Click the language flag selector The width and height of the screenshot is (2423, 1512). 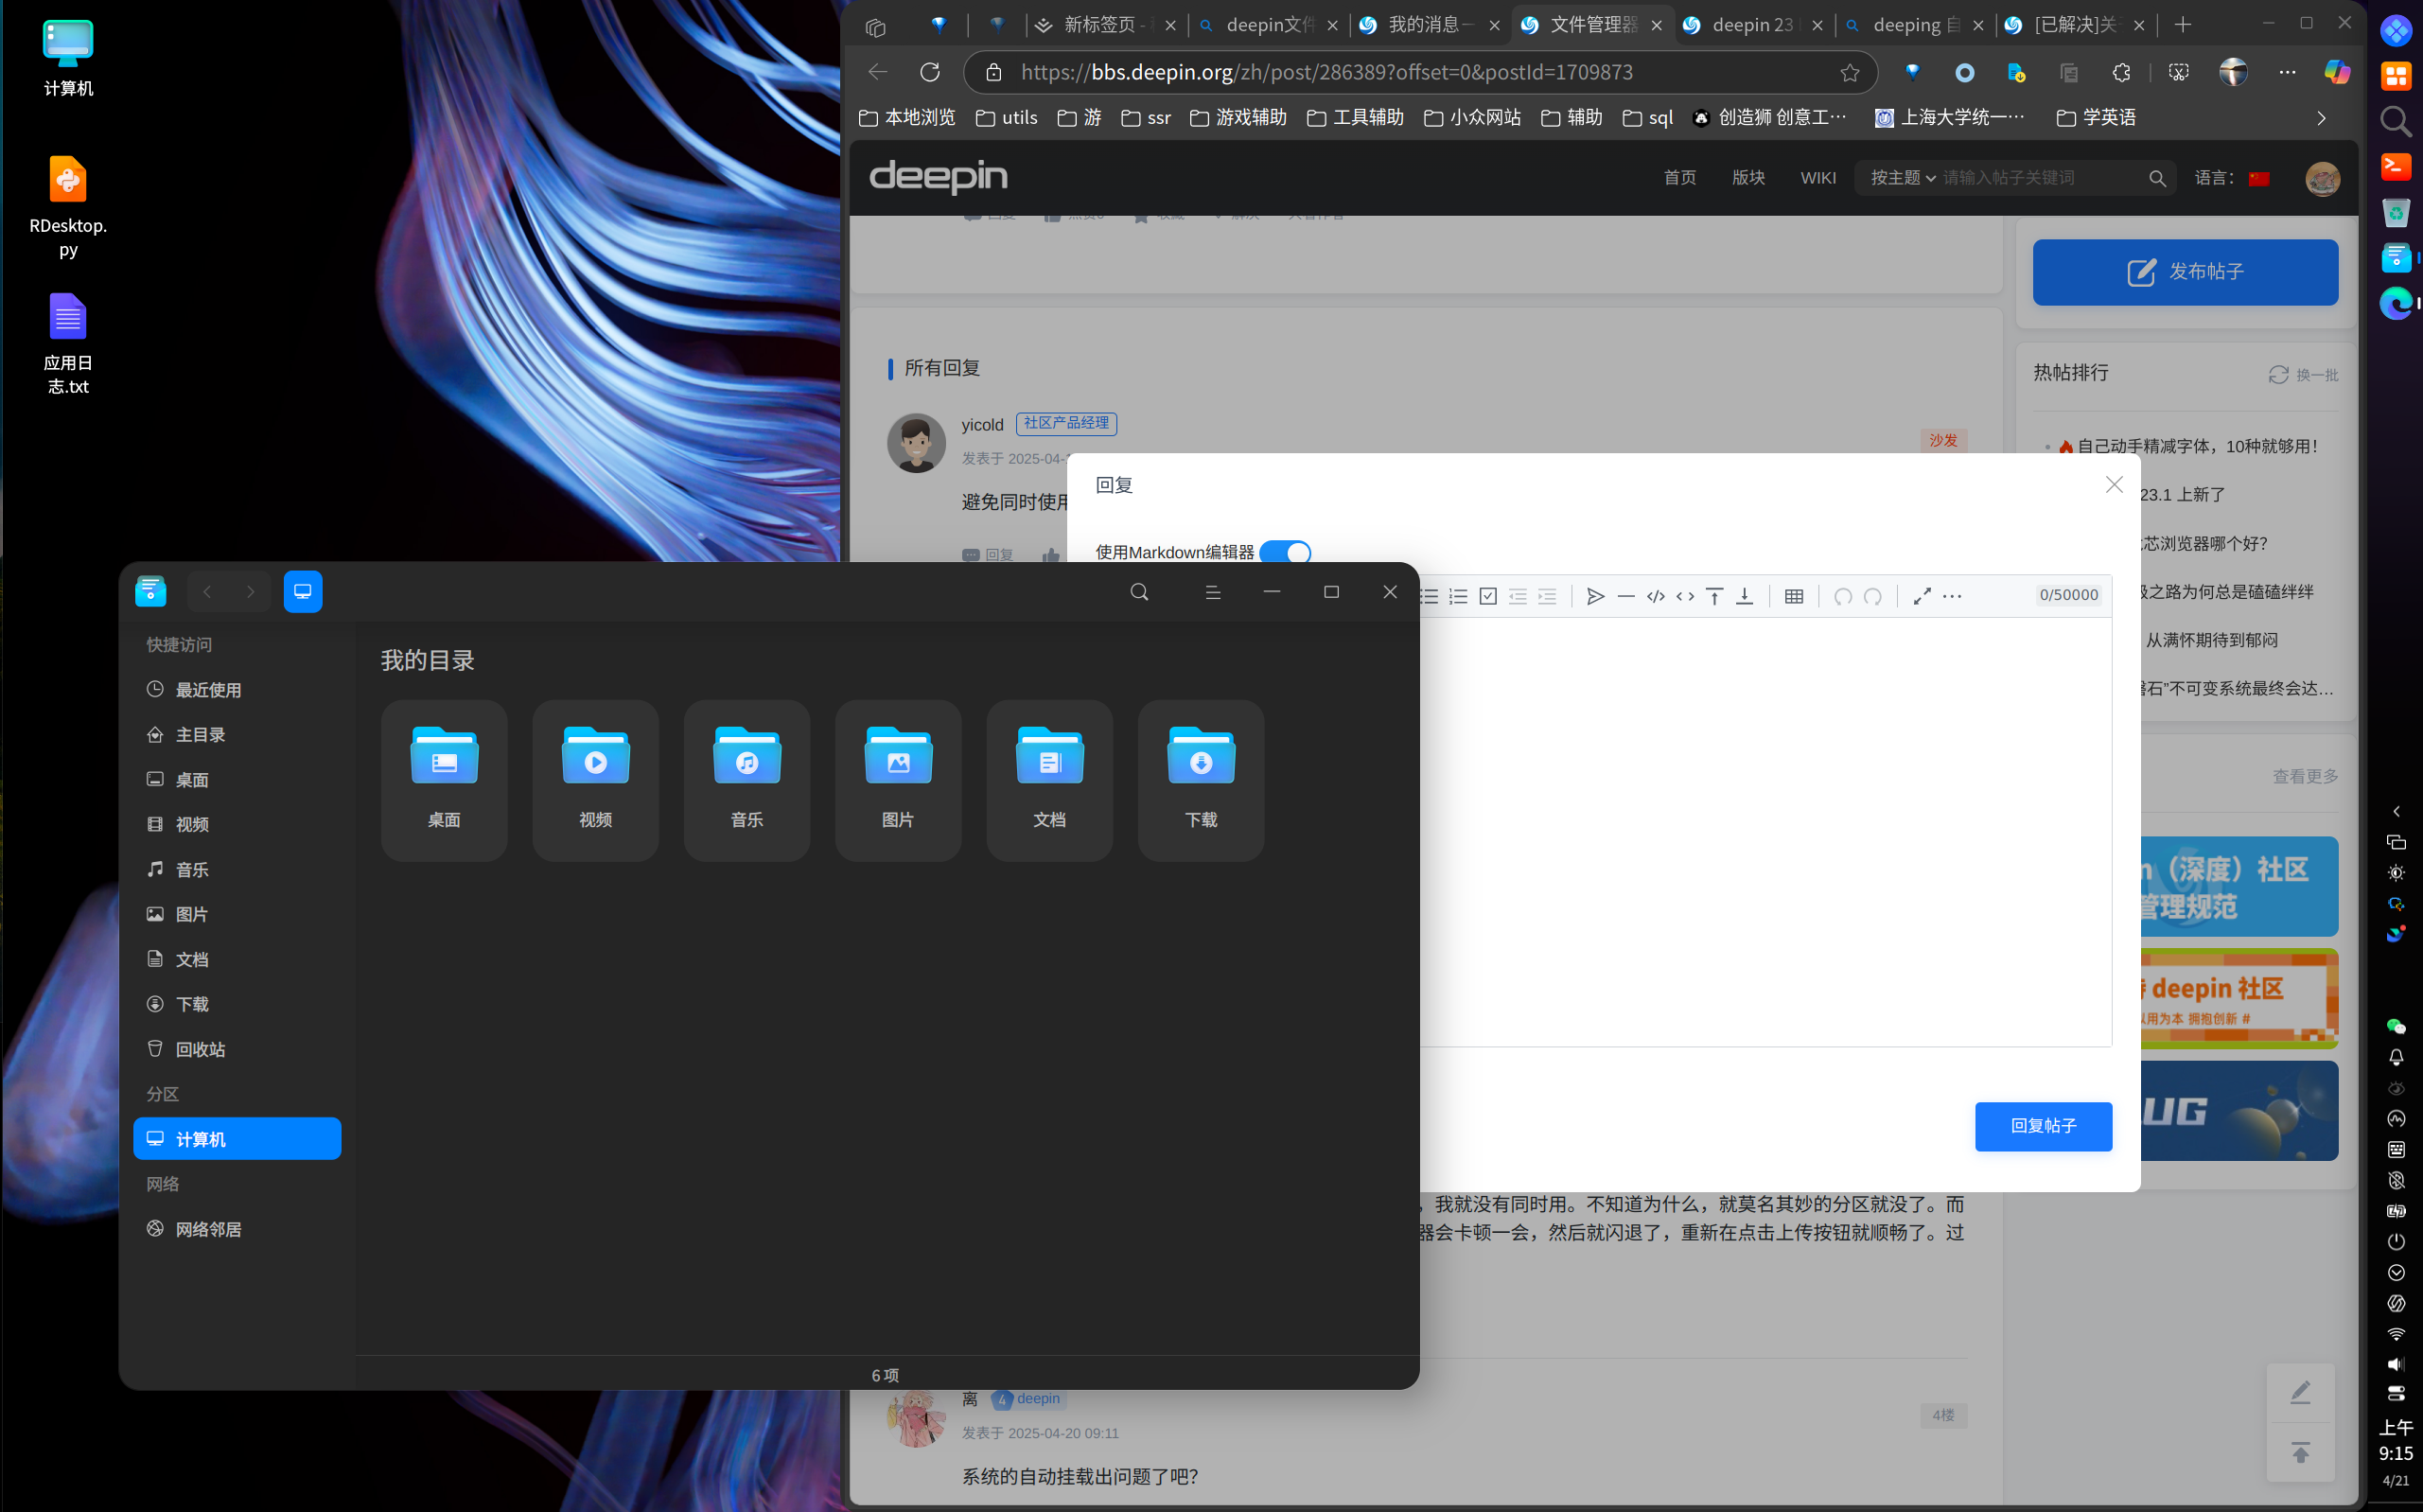(2259, 179)
